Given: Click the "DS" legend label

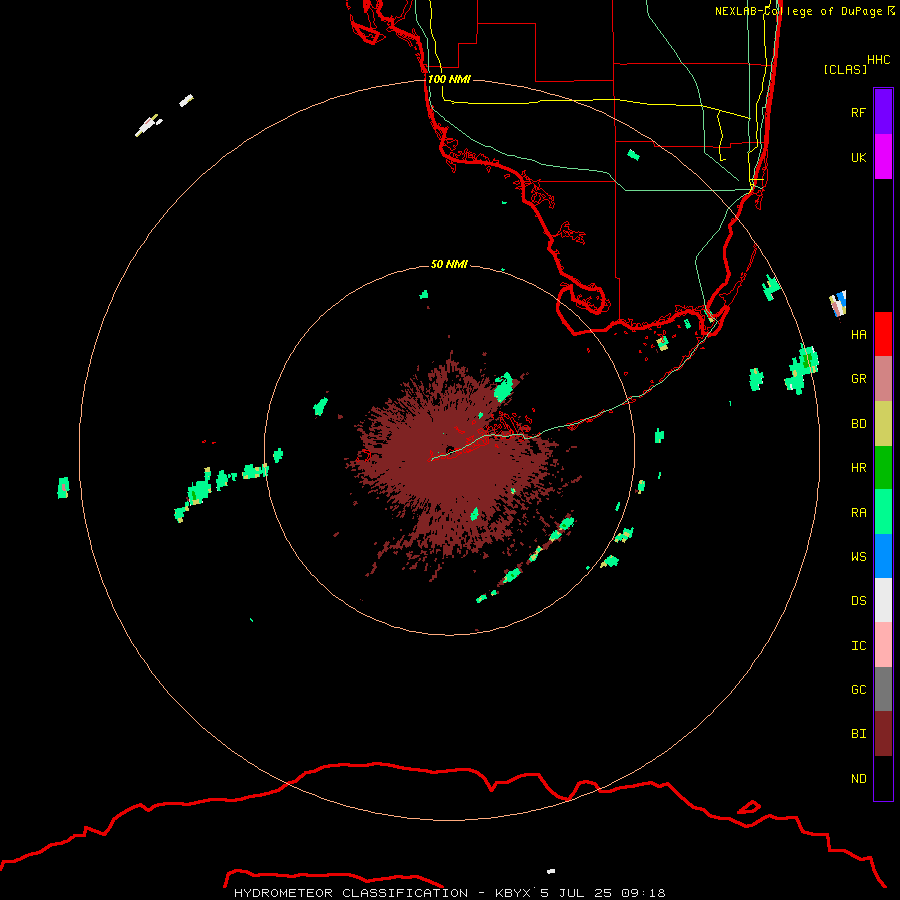Looking at the screenshot, I should point(858,600).
